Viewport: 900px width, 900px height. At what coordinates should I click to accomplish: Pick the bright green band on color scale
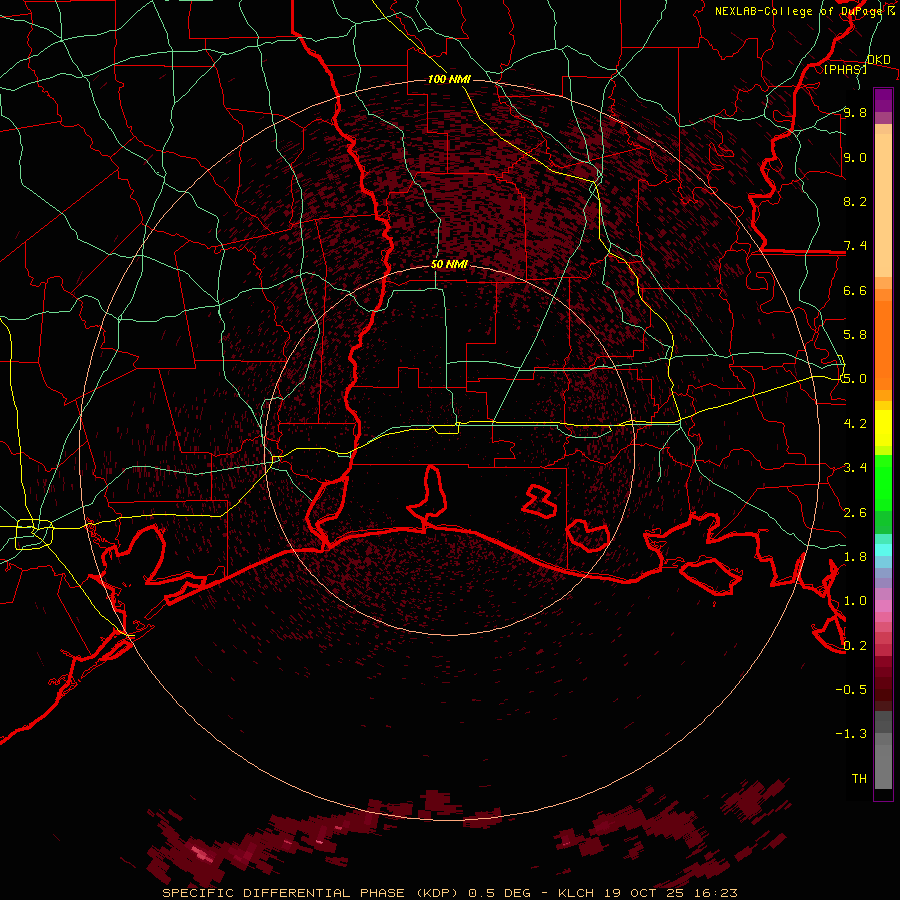pyautogui.click(x=883, y=483)
